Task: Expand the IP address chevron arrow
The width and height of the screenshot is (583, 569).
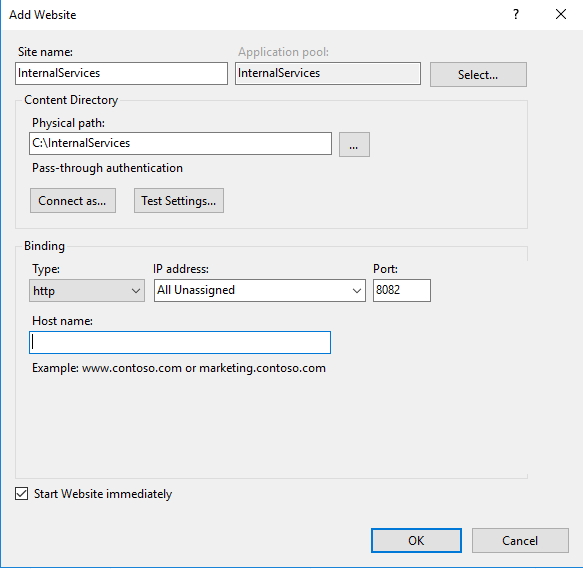Action: (x=357, y=291)
